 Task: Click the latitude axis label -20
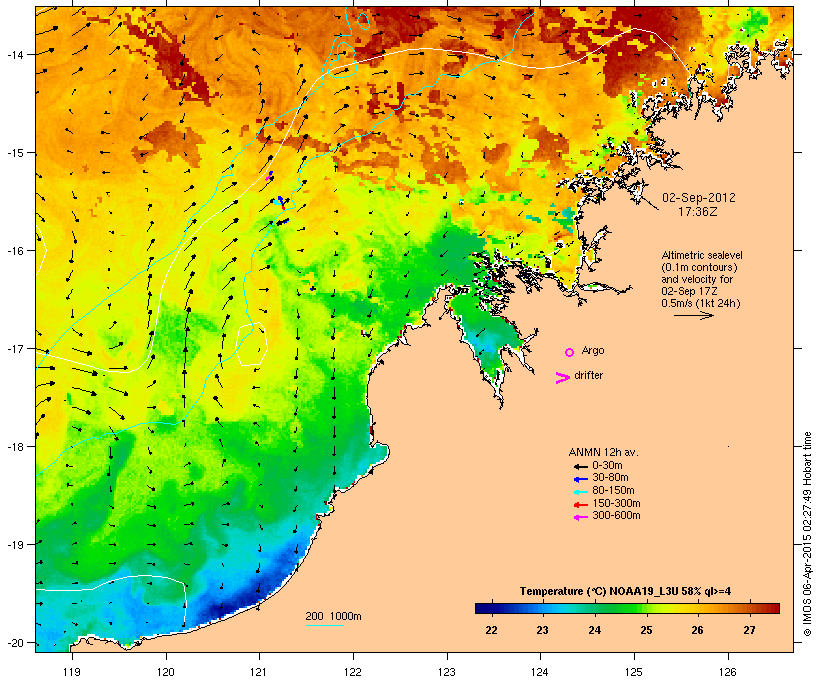[15, 643]
